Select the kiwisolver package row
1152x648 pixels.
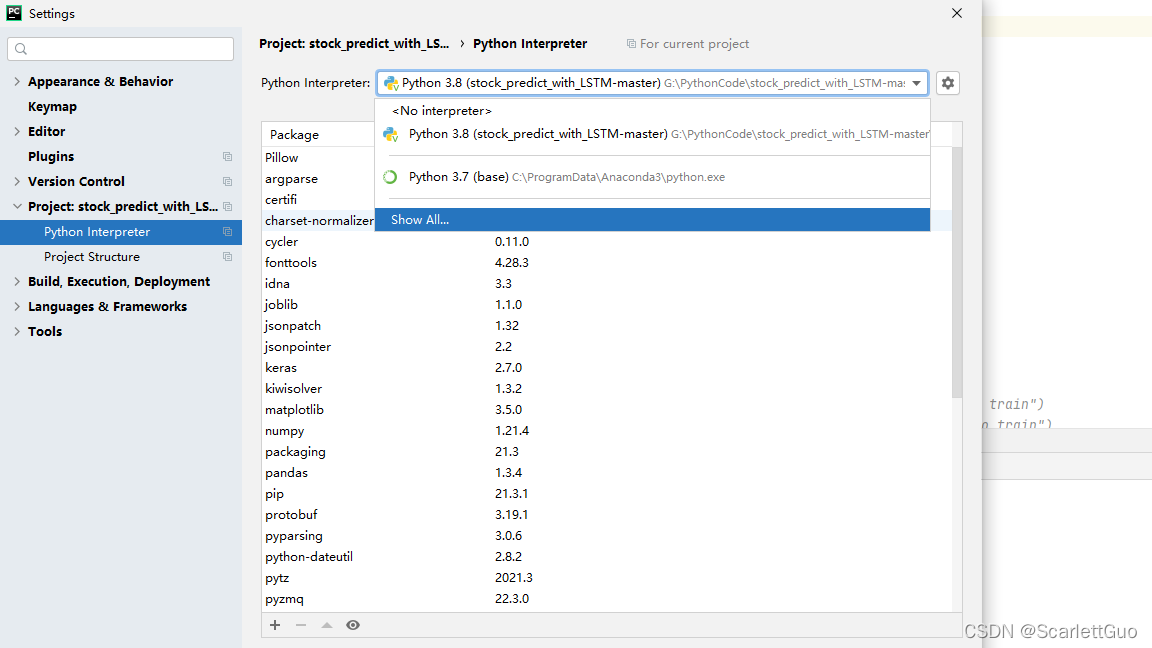pos(607,389)
